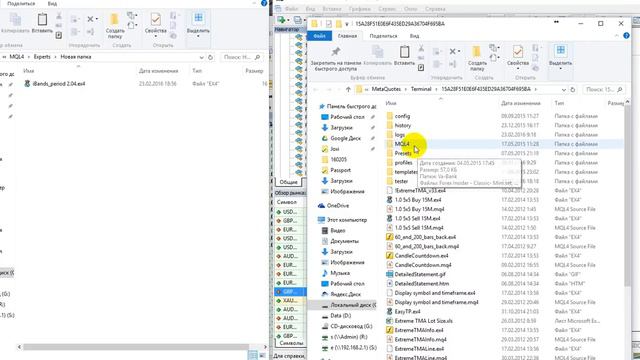Click the Back arrow in right Explorer navigation

click(x=316, y=89)
